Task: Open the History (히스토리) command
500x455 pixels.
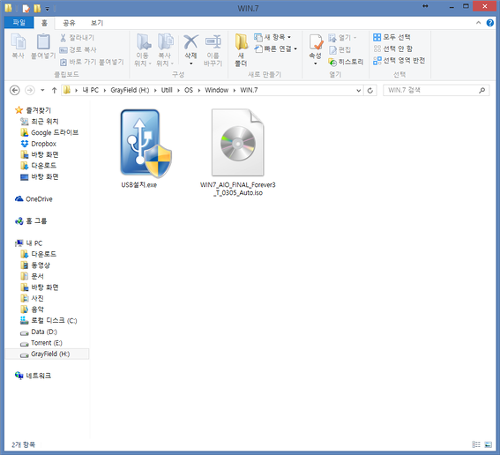Action: click(x=346, y=62)
